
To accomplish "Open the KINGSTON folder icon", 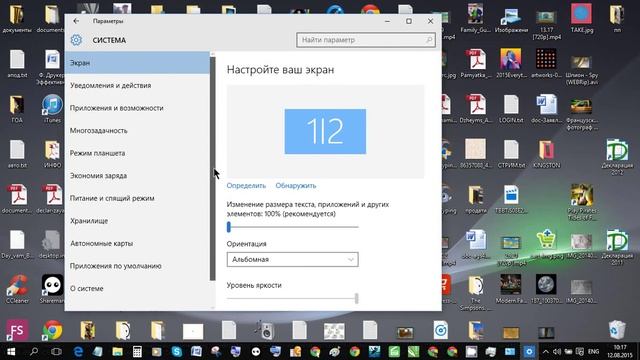I will tap(546, 154).
